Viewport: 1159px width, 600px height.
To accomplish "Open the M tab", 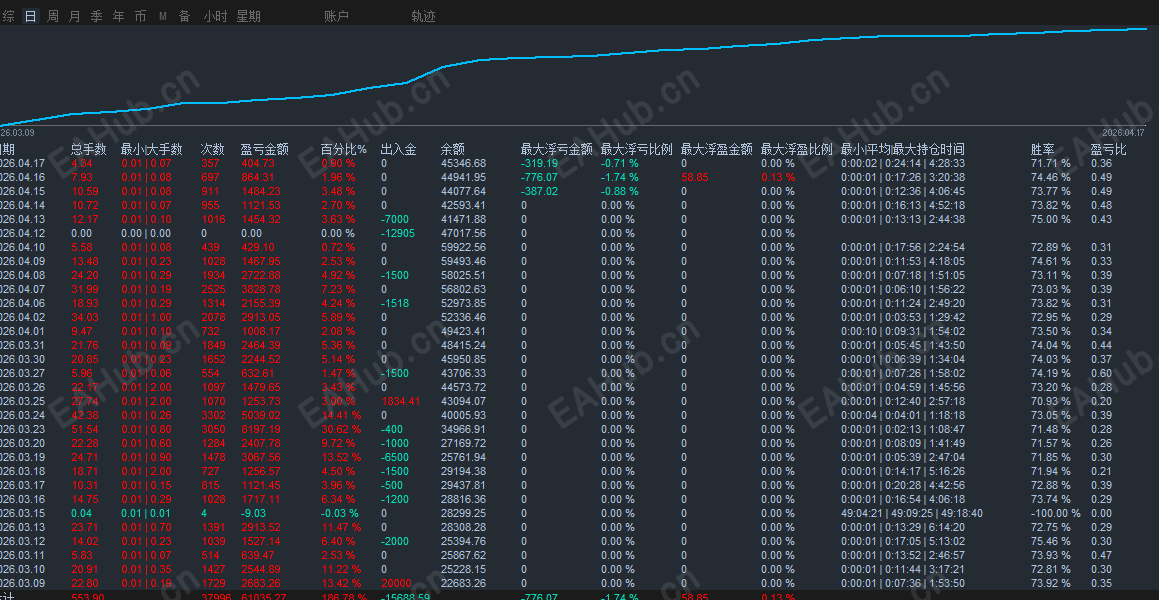I will pyautogui.click(x=163, y=16).
